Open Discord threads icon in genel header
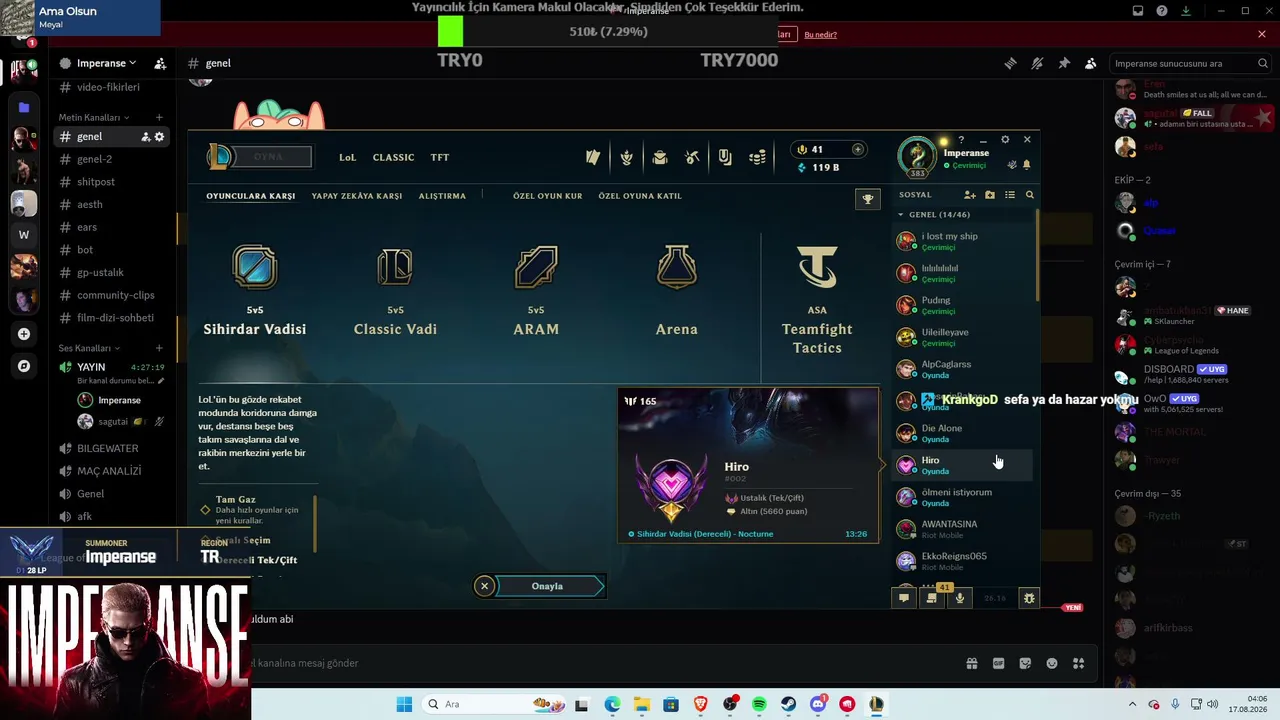This screenshot has height=720, width=1280. coord(1010,63)
